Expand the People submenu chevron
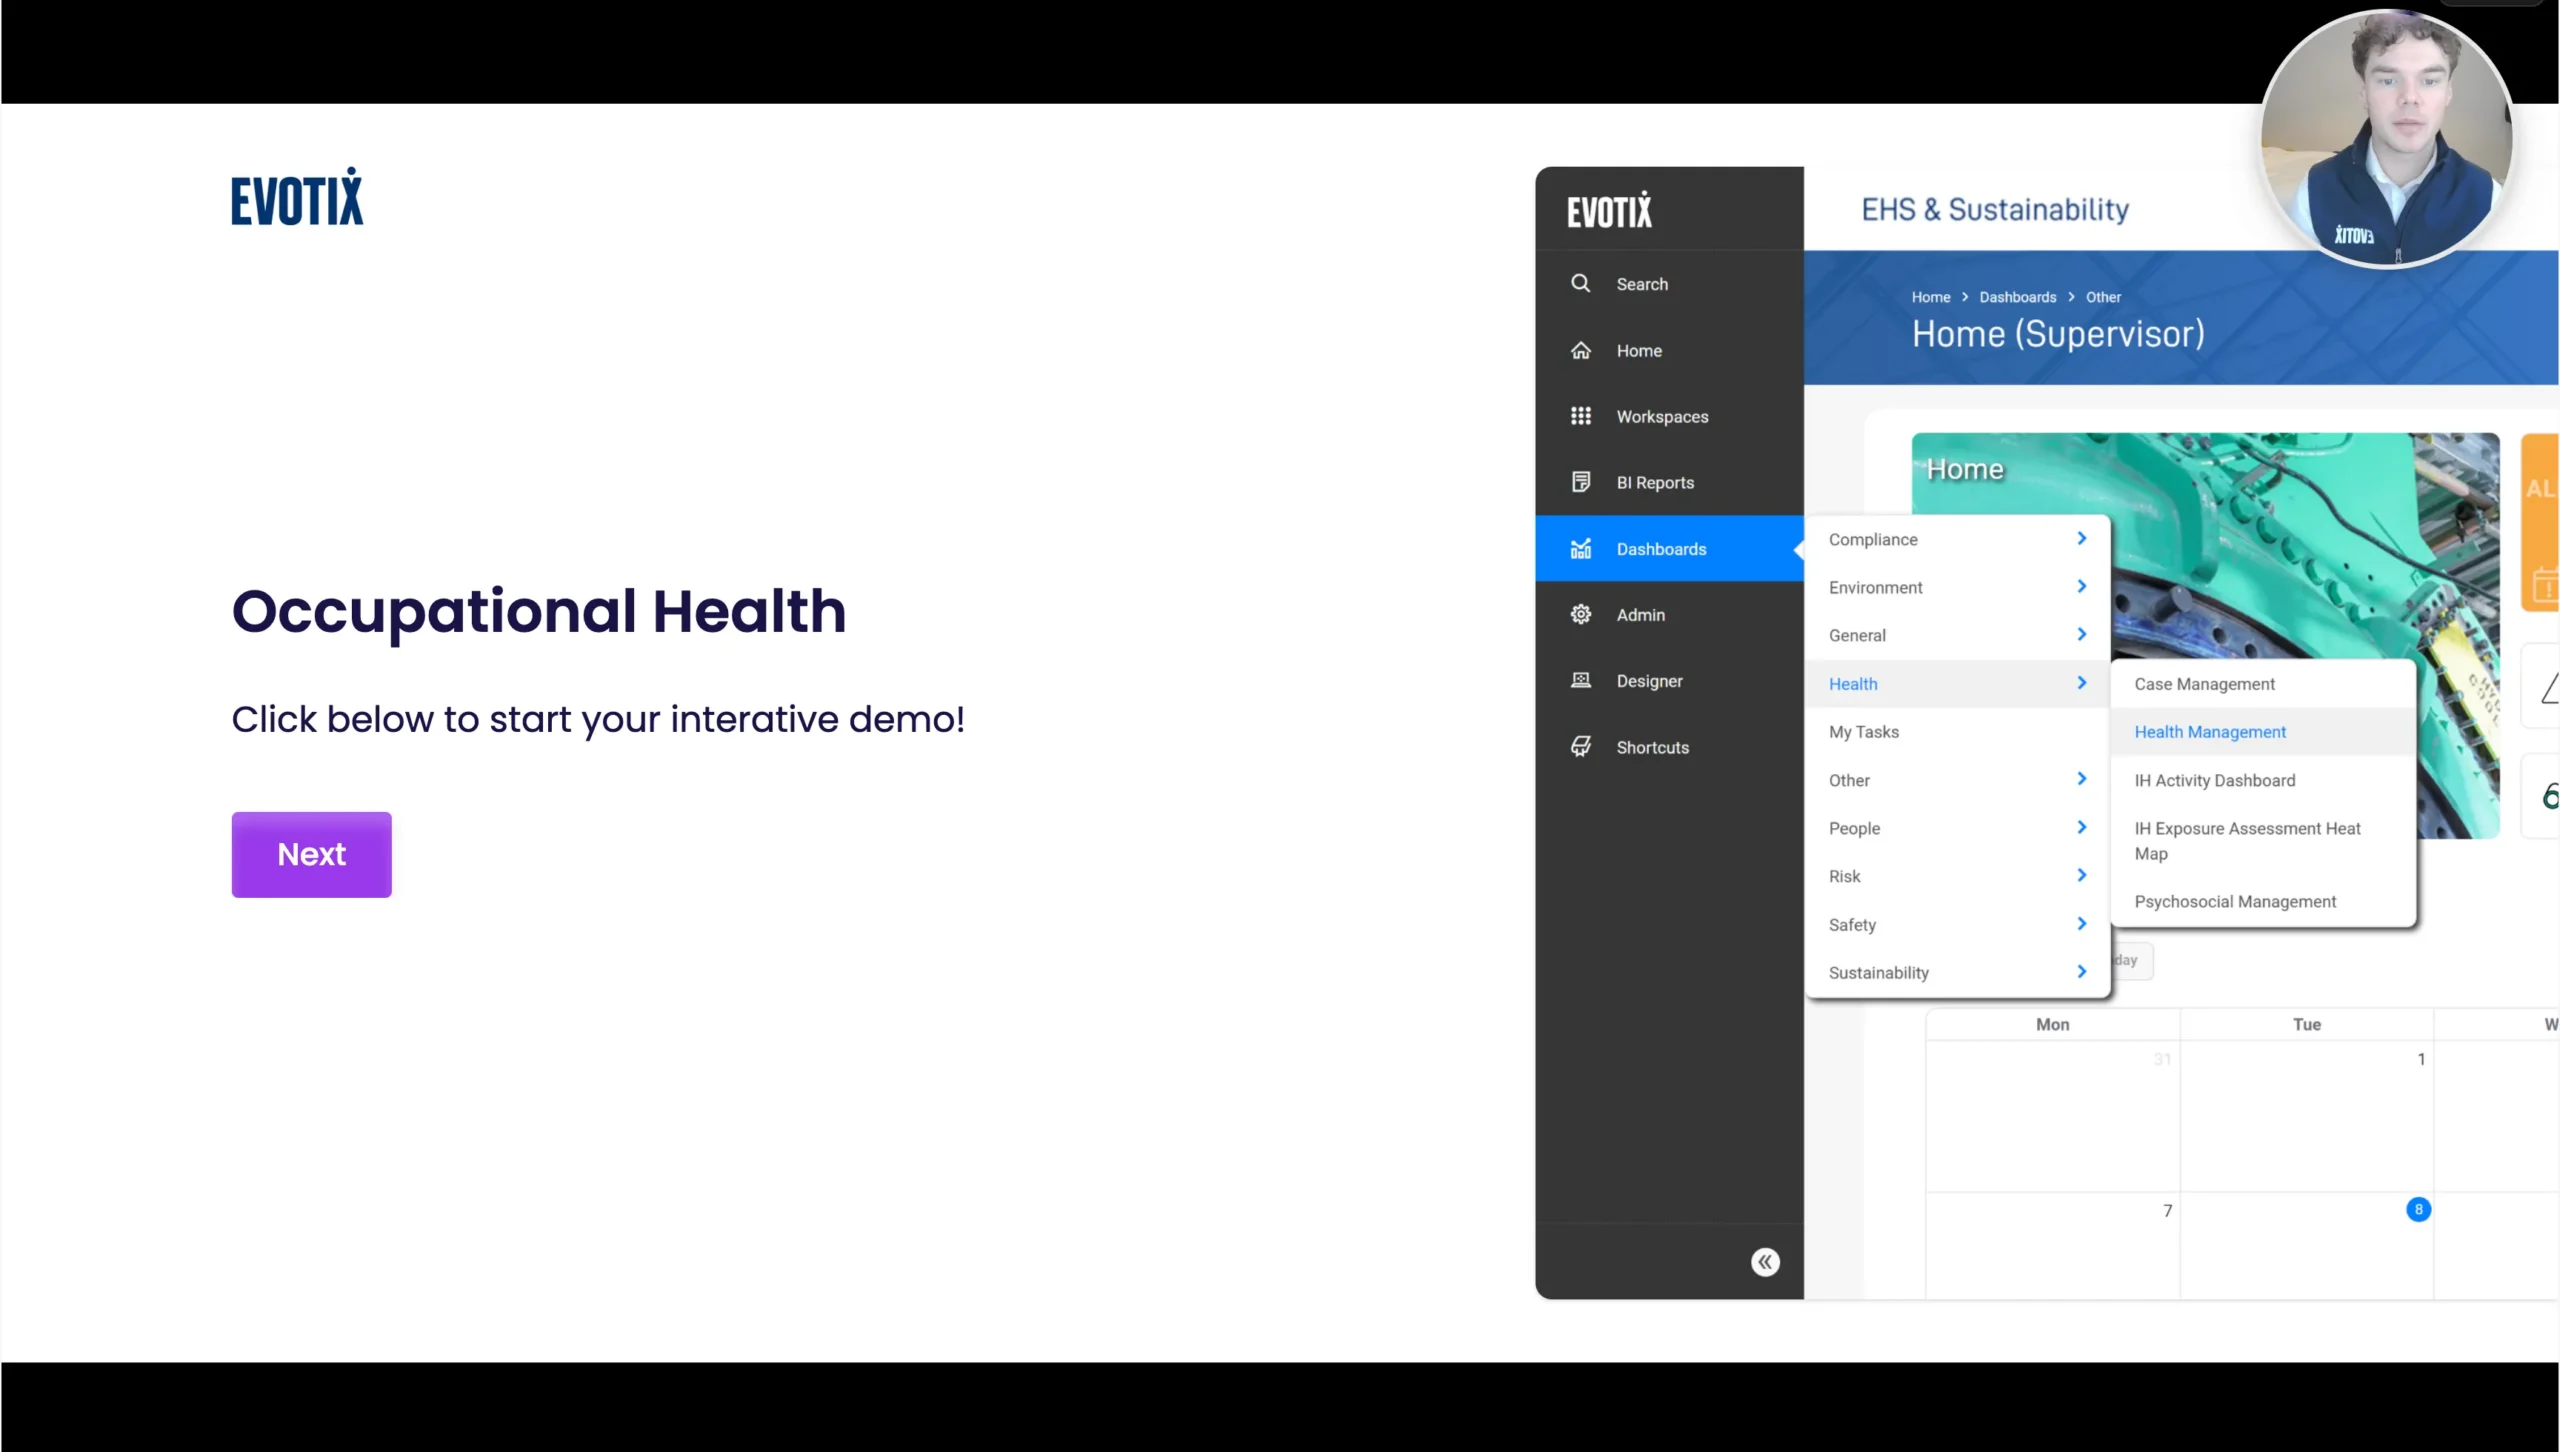2560x1452 pixels. pos(2081,827)
